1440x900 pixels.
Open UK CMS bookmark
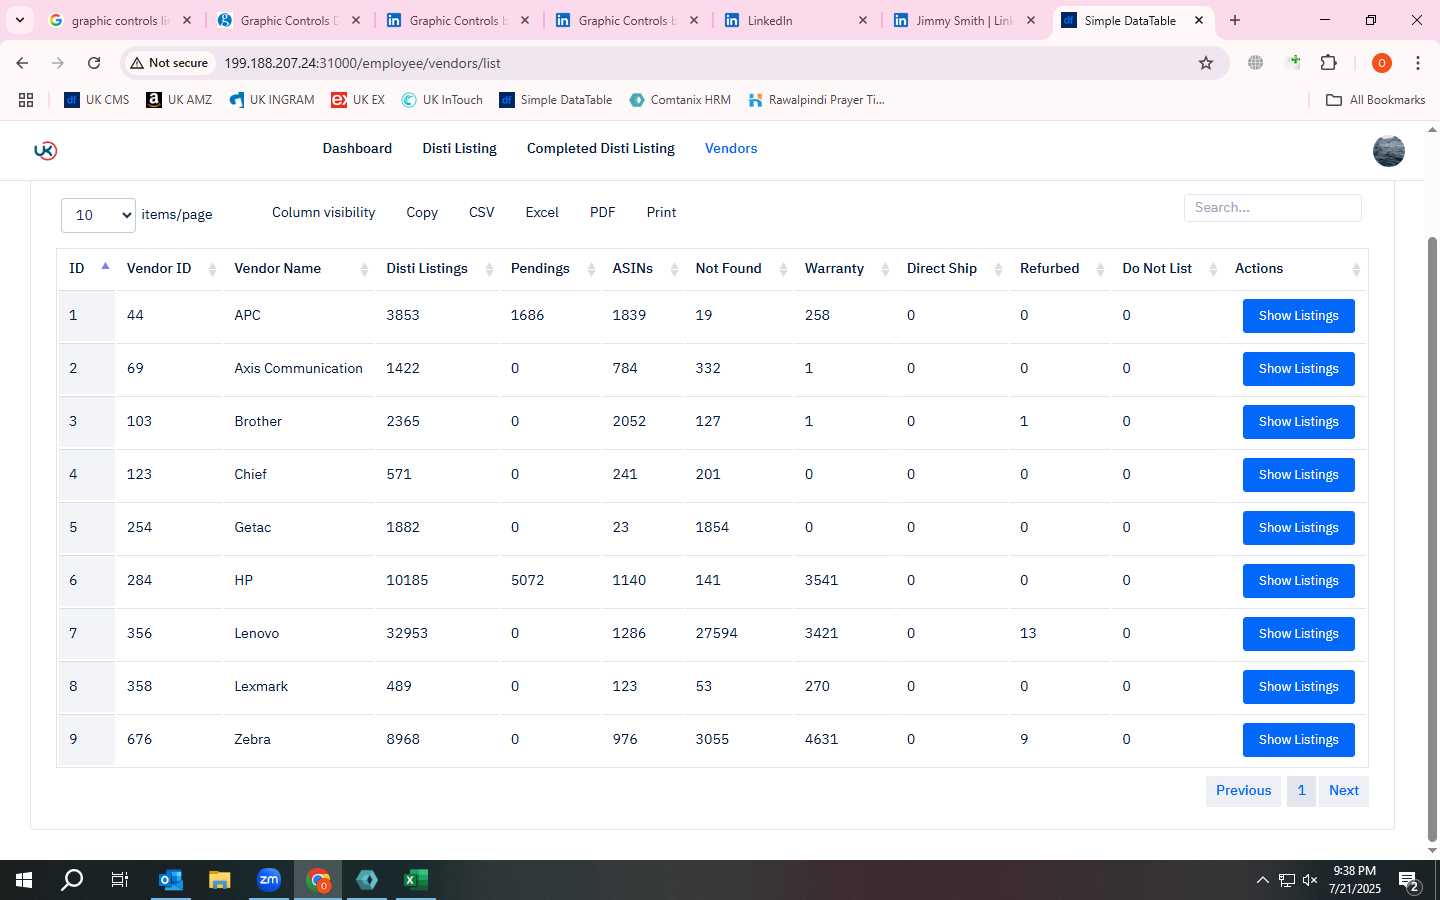pos(97,100)
